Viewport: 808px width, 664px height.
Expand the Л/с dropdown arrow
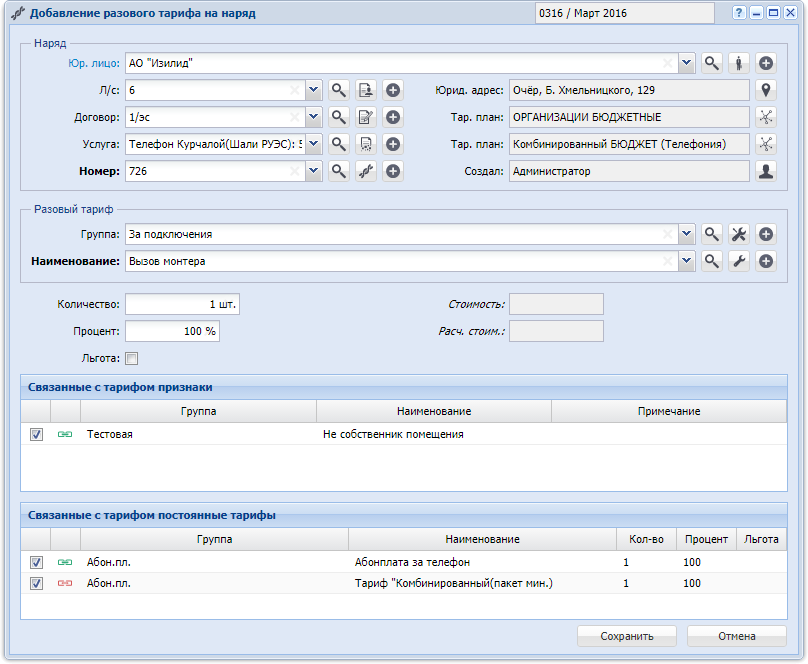(x=313, y=90)
